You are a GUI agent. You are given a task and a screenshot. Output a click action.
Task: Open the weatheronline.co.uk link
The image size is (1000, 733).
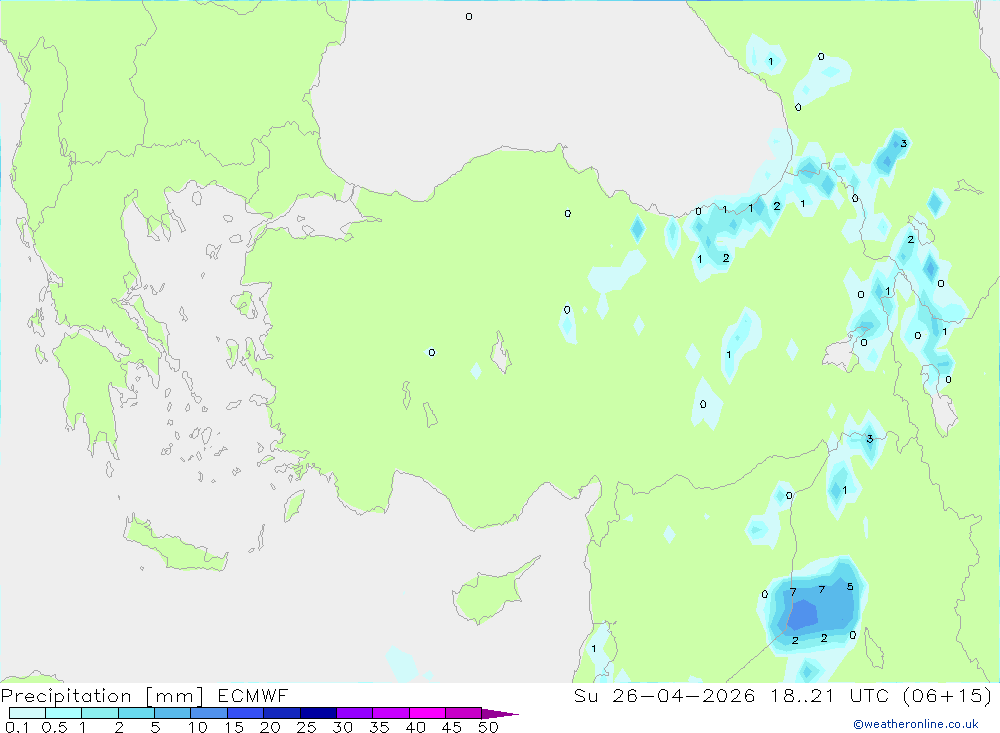pyautogui.click(x=916, y=724)
